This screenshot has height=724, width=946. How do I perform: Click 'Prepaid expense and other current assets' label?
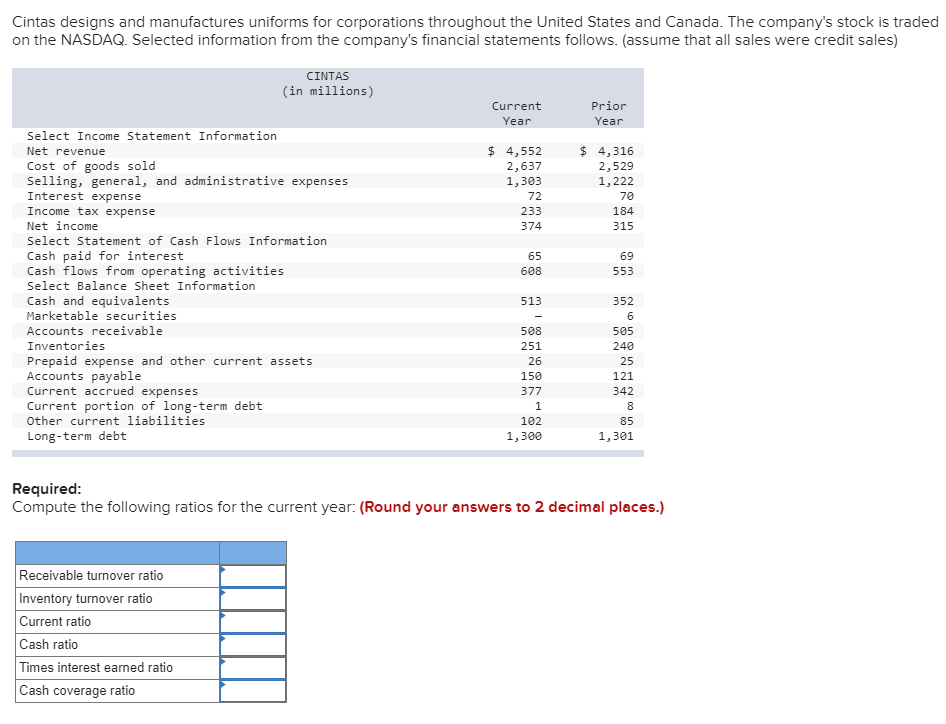170,361
